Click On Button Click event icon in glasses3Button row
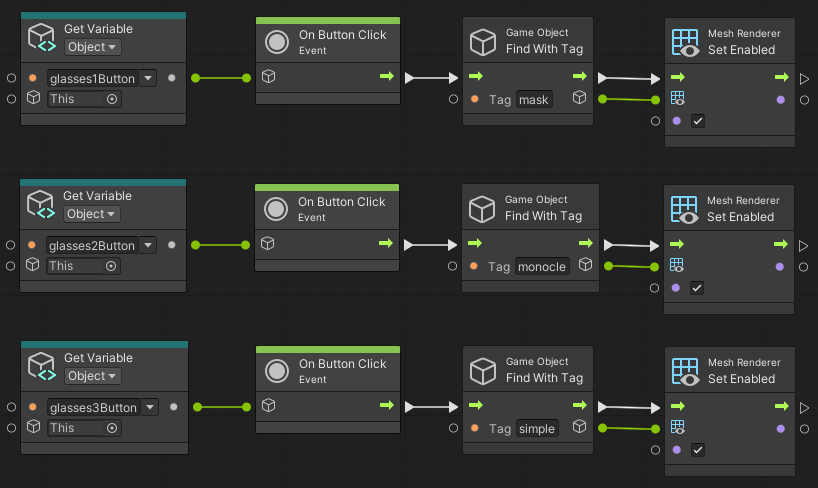The image size is (818, 488). coord(277,371)
